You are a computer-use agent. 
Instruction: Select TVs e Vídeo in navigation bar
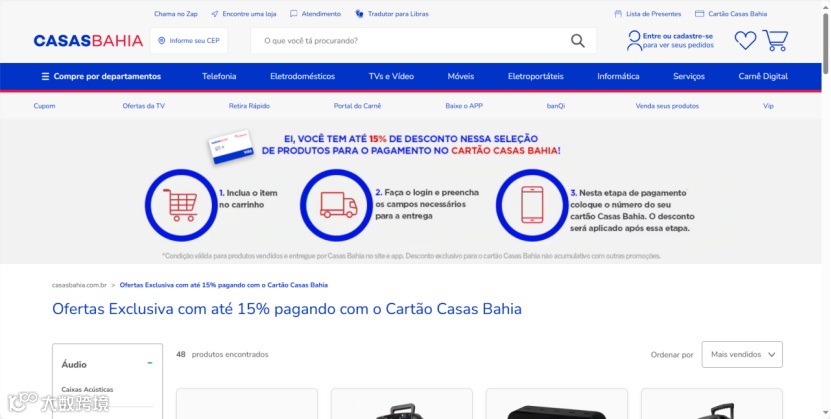coord(391,76)
